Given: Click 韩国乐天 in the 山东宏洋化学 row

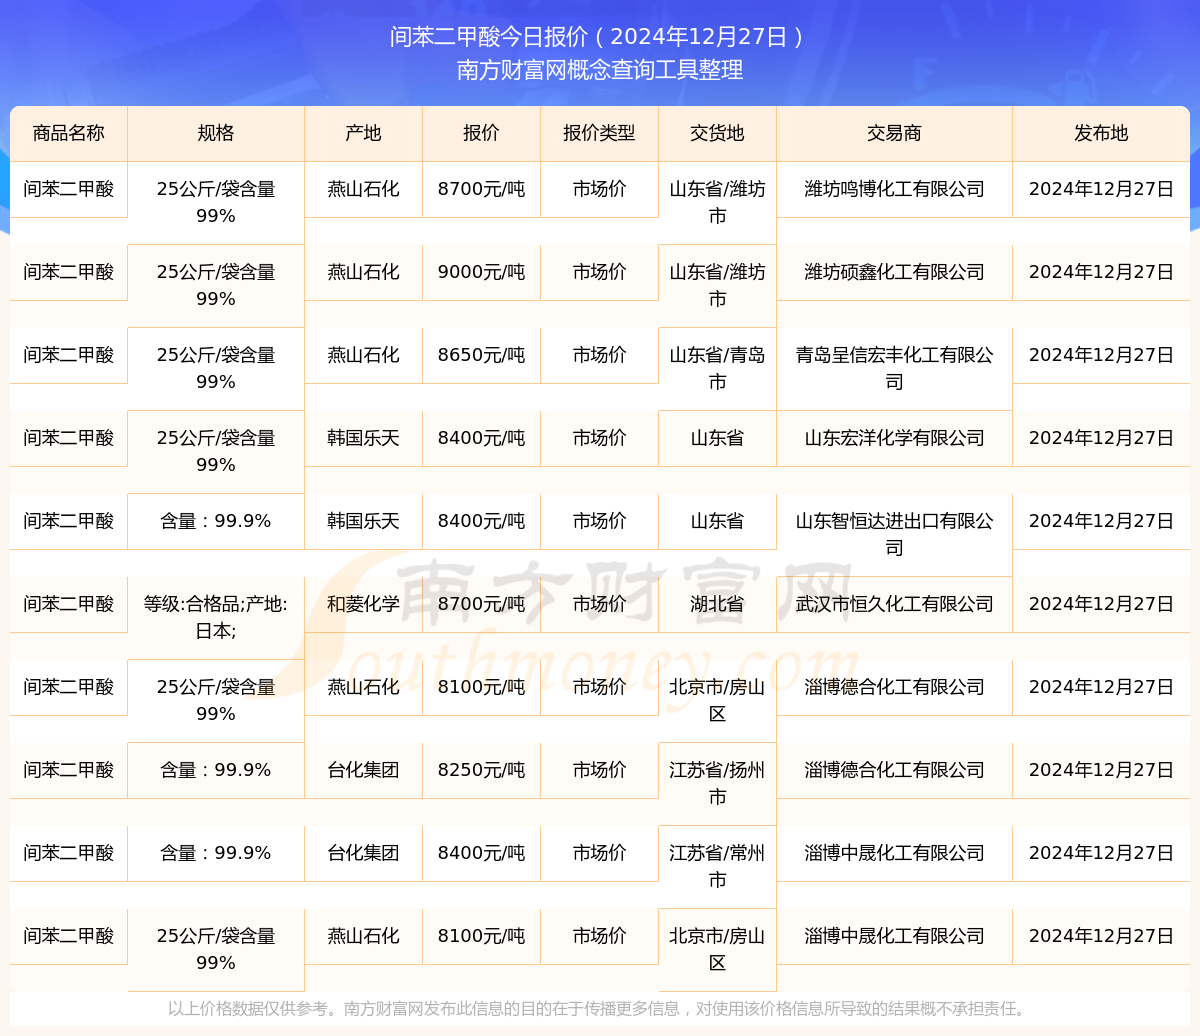Looking at the screenshot, I should pyautogui.click(x=363, y=438).
